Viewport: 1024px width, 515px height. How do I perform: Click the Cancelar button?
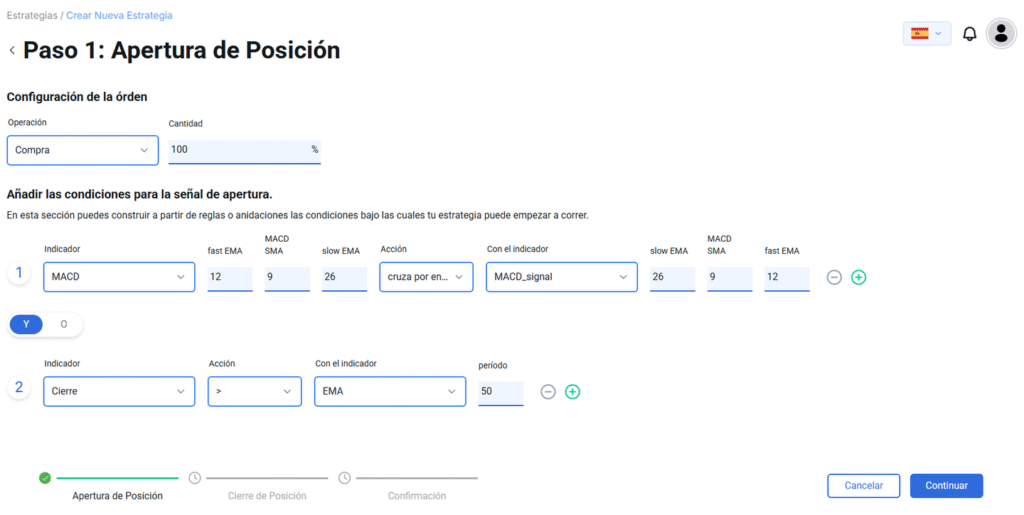[x=863, y=486]
